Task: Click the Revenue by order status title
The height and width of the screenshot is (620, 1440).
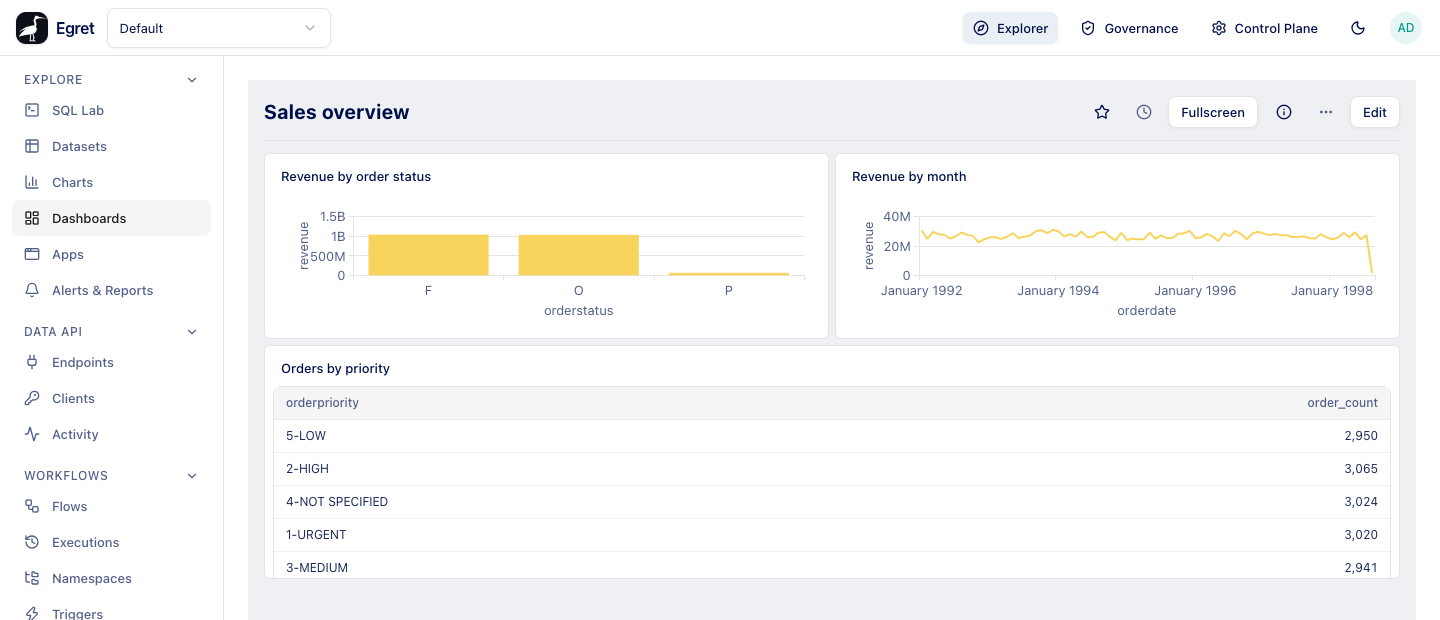Action: pos(356,177)
